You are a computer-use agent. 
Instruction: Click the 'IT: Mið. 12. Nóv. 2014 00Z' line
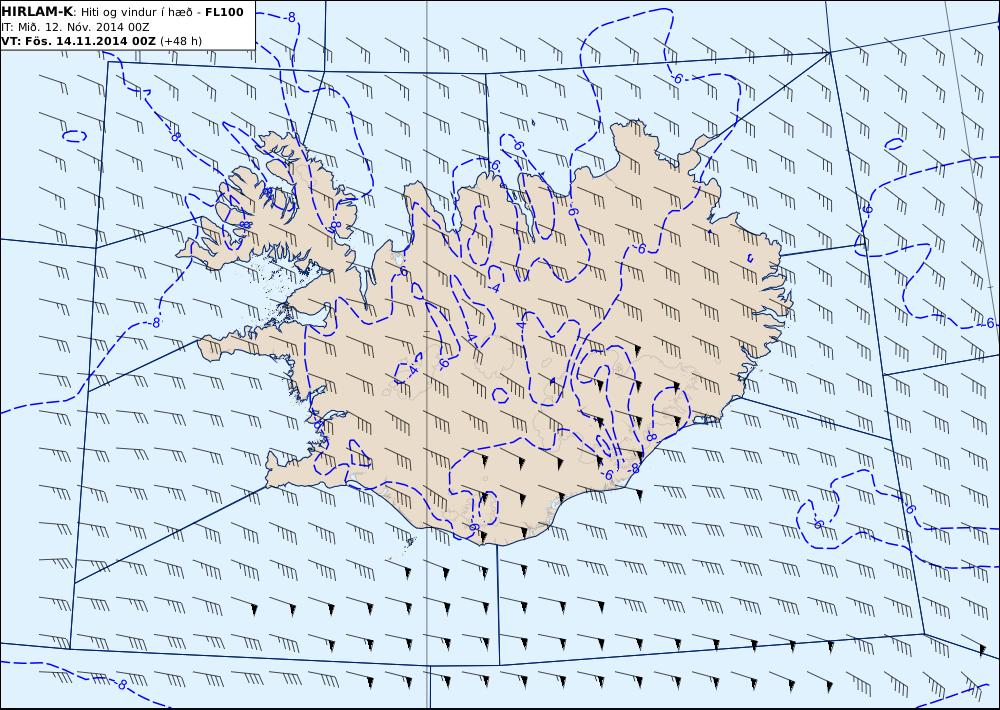75,27
